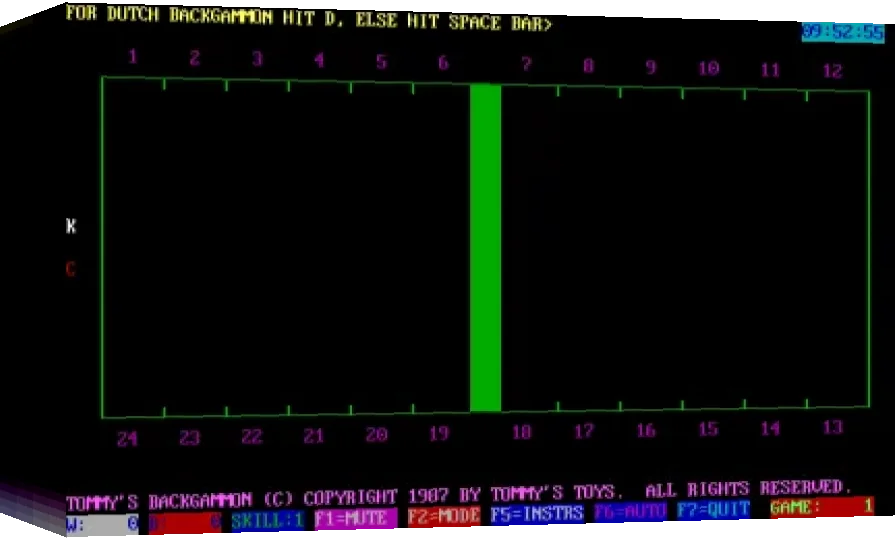Image resolution: width=895 pixels, height=540 pixels.
Task: Click the 09:52:55 clock display
Action: tap(842, 33)
